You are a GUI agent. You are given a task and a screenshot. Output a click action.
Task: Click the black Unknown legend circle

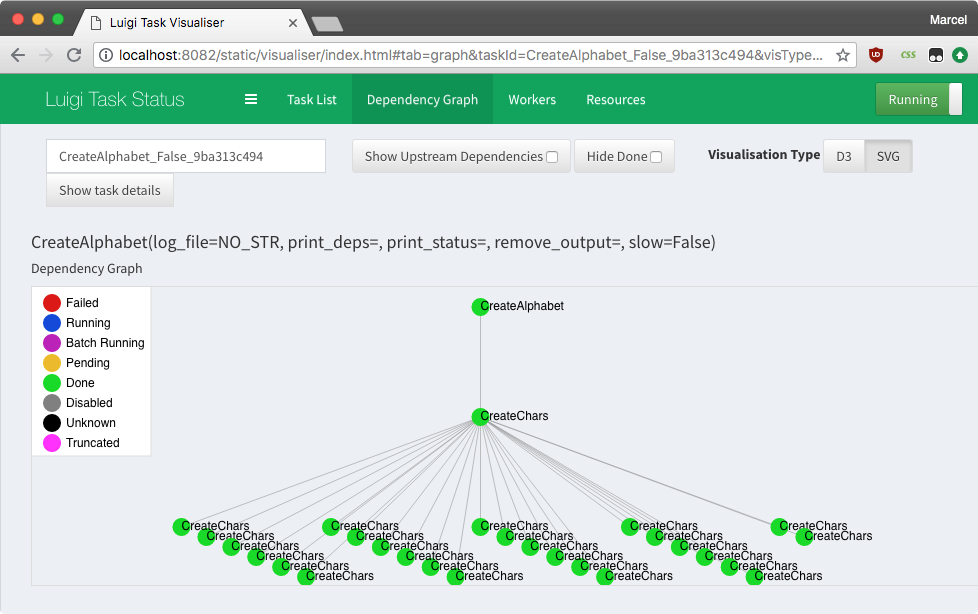click(x=52, y=422)
